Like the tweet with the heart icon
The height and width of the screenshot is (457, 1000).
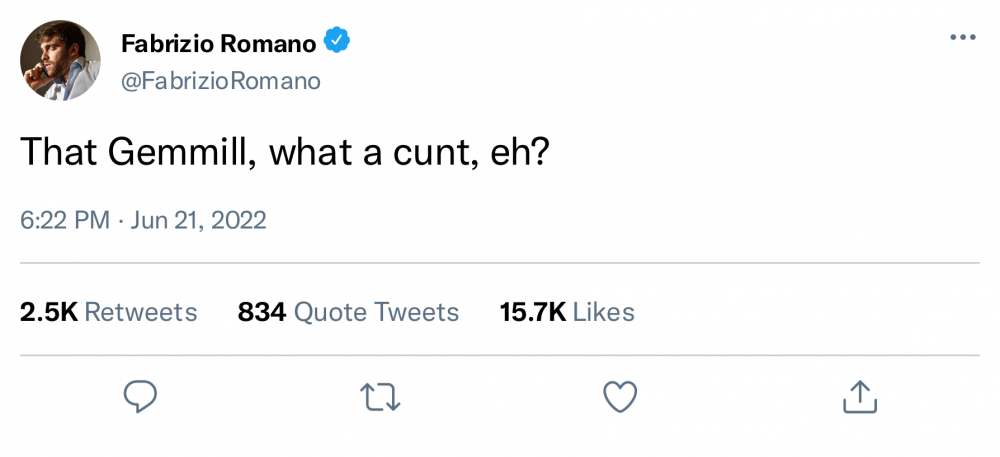point(620,396)
